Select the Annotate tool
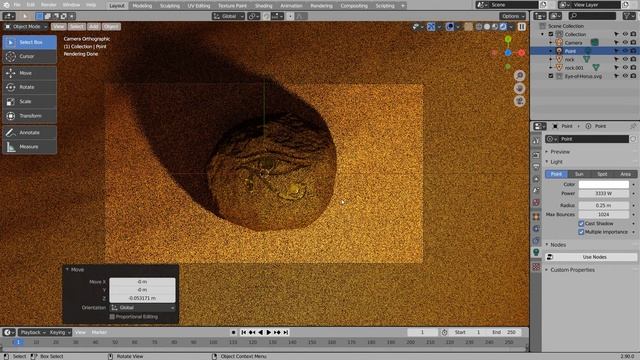Image resolution: width=640 pixels, height=360 pixels. 29,132
